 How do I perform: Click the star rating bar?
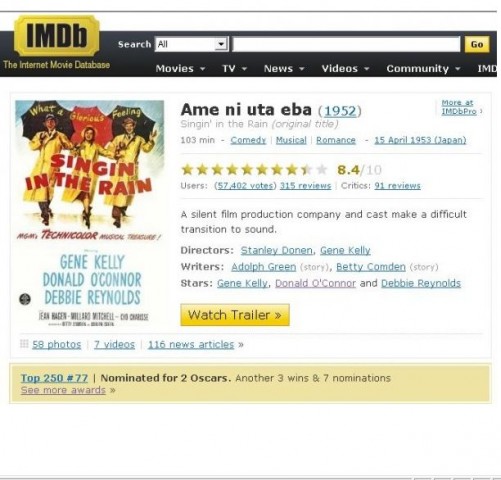255,170
